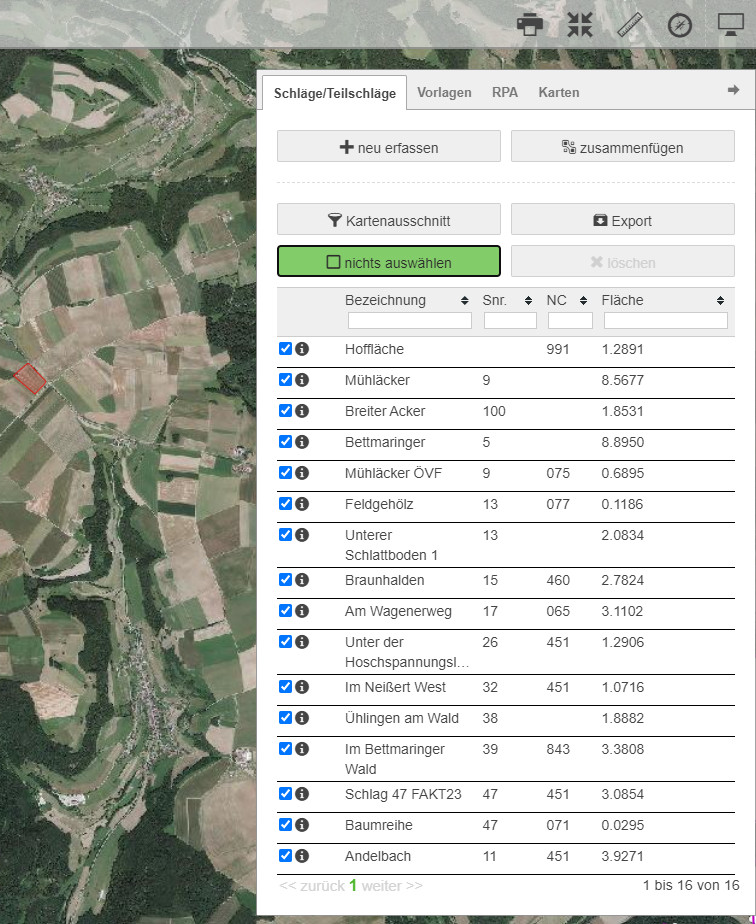This screenshot has width=756, height=924.
Task: Click the area value 2.0834
Action: [x=623, y=536]
